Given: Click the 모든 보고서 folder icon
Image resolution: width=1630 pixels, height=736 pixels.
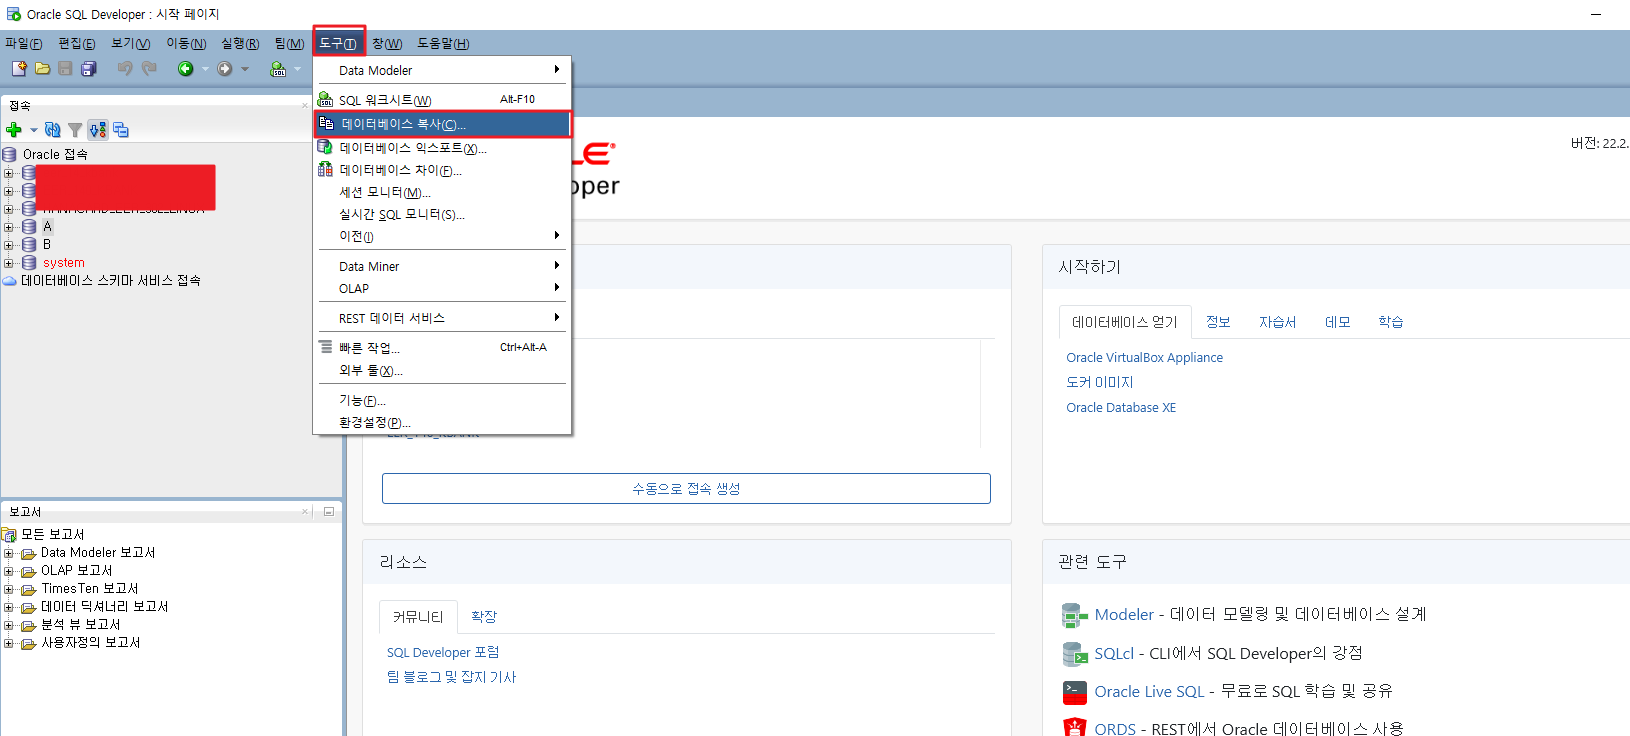Looking at the screenshot, I should tap(9, 535).
